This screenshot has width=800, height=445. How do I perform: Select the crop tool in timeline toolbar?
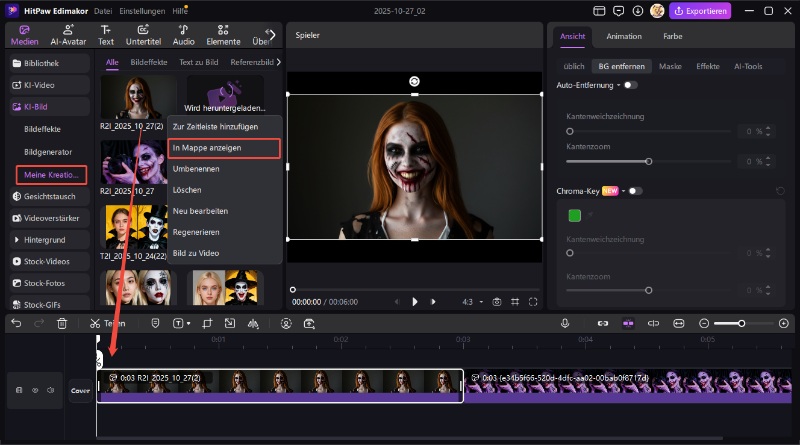[x=207, y=324]
